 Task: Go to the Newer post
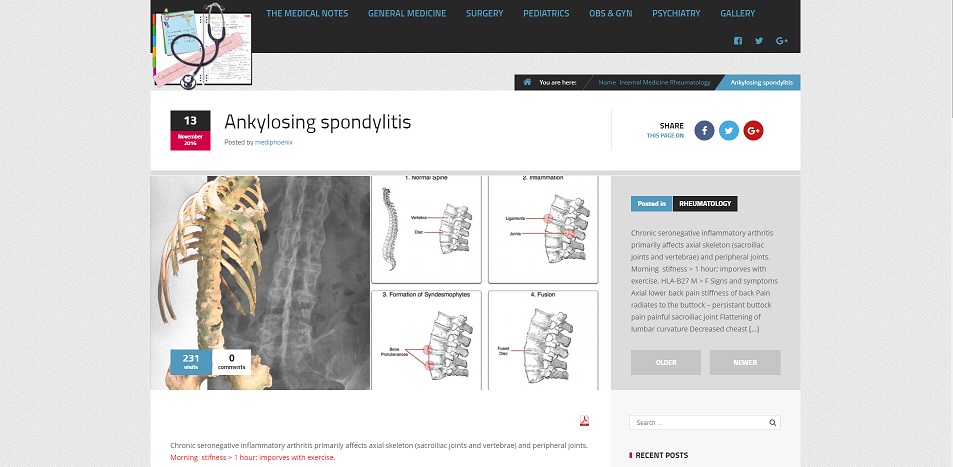coord(745,362)
